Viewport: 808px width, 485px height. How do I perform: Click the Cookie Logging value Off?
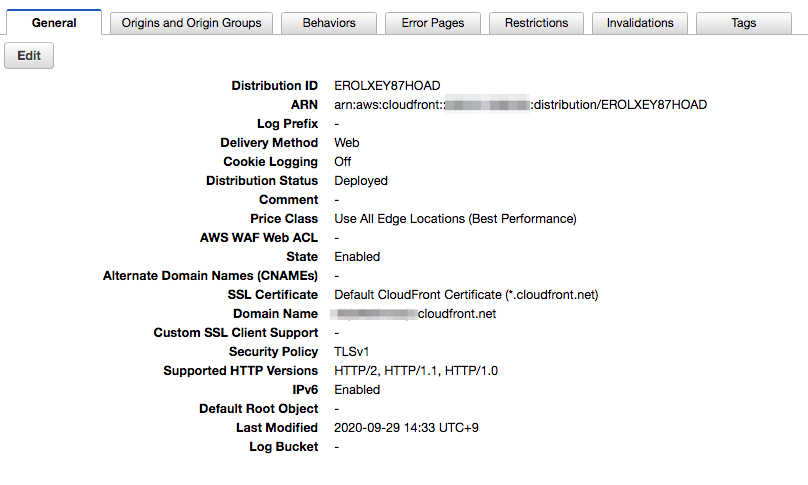pyautogui.click(x=343, y=162)
